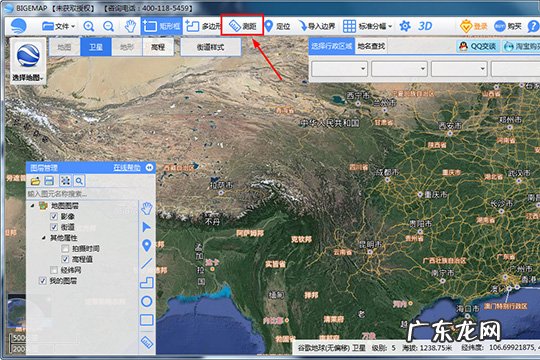Select the 矩形框 rectangle selection tool
The height and width of the screenshot is (360, 540).
tap(162, 26)
